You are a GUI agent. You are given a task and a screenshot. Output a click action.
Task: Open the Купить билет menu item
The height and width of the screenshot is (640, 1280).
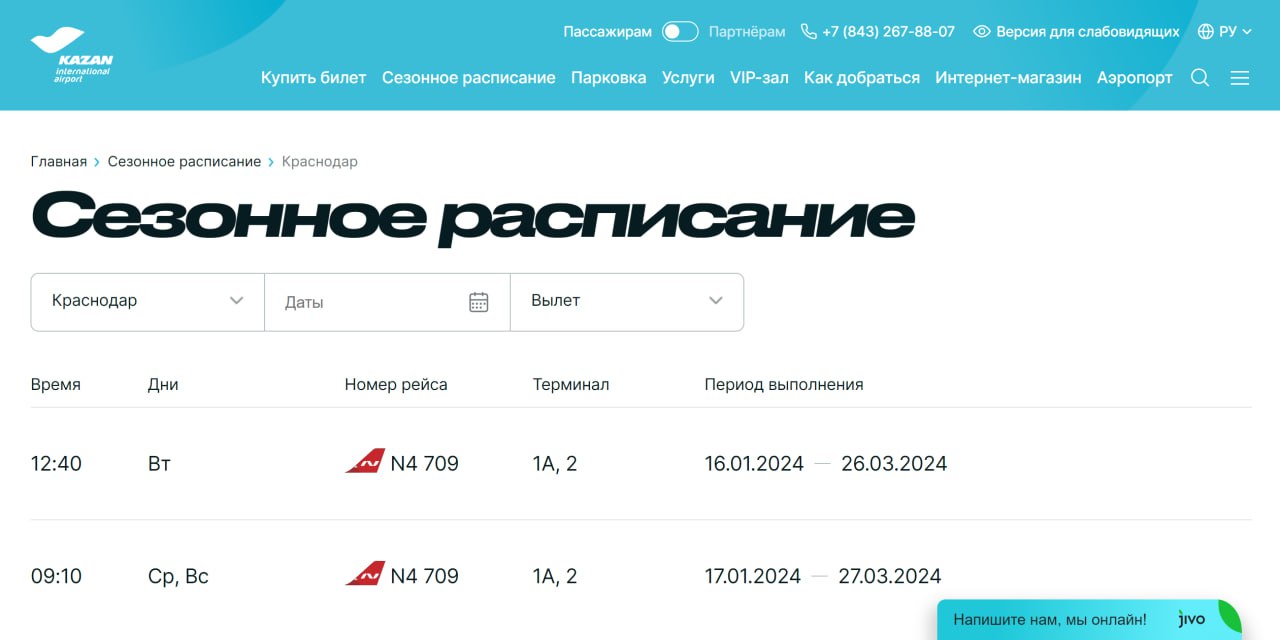coord(313,78)
